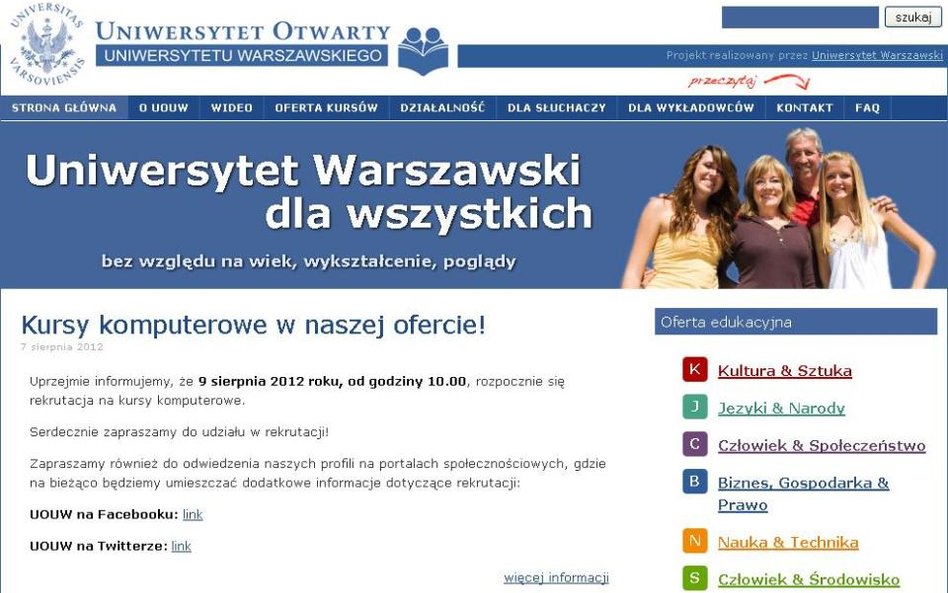Click the Uniwersytetu Warszawskiego subtitle bar
Image resolution: width=948 pixels, height=593 pixels.
click(242, 56)
